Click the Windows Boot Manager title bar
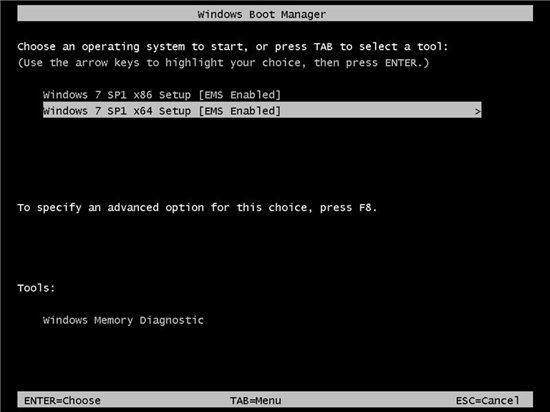The height and width of the screenshot is (412, 550). point(275,14)
